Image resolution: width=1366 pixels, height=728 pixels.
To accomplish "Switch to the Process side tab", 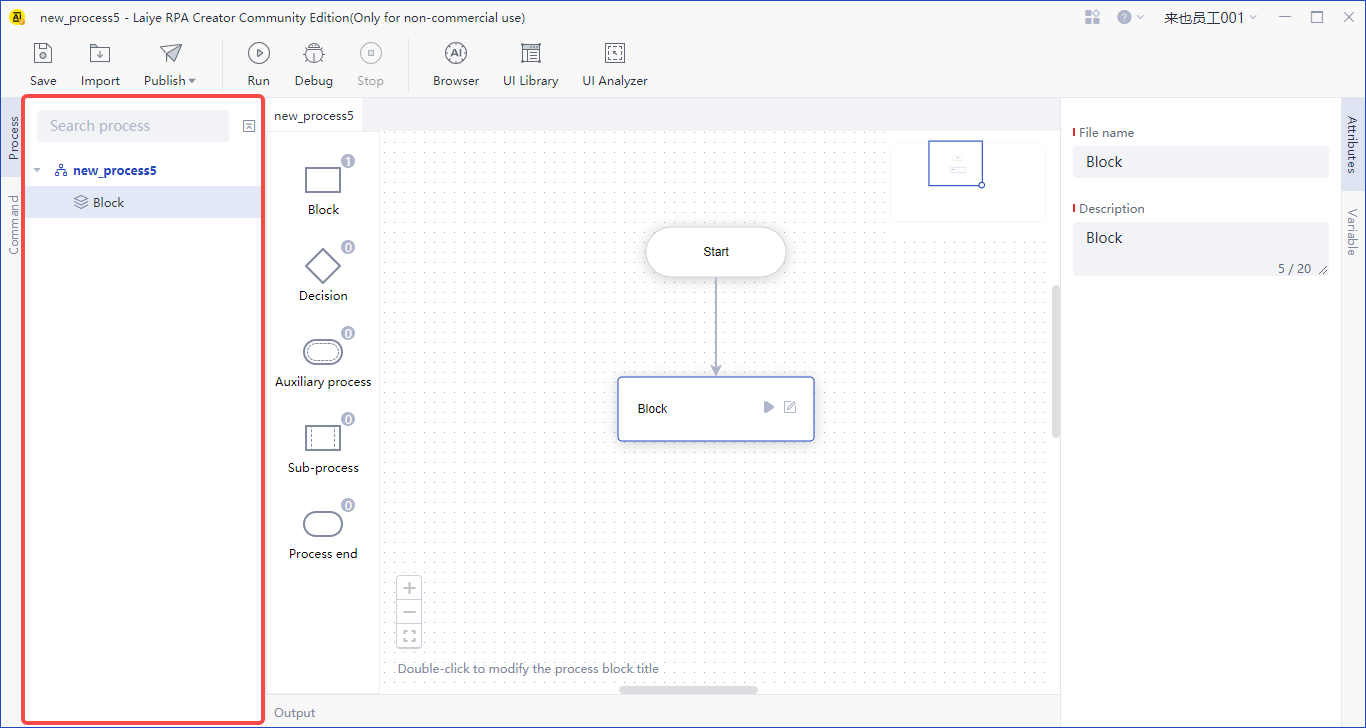I will point(13,138).
